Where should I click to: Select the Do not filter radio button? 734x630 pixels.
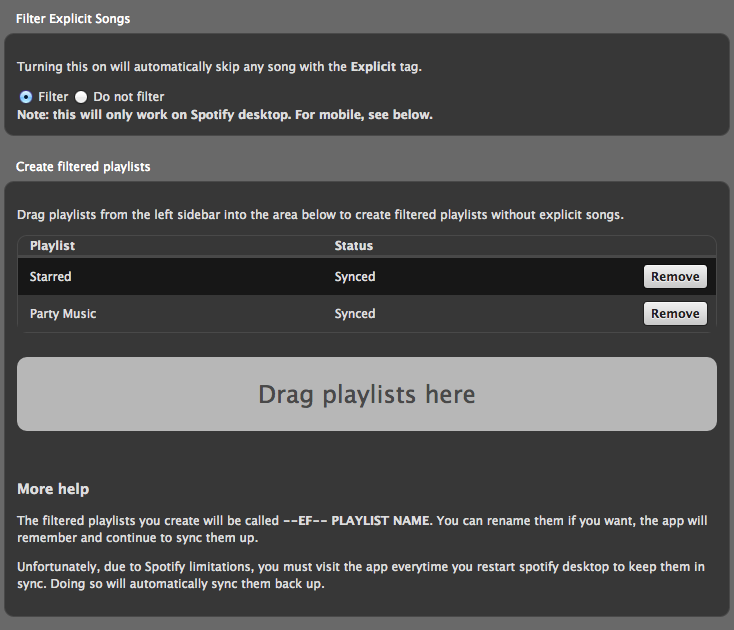point(81,97)
